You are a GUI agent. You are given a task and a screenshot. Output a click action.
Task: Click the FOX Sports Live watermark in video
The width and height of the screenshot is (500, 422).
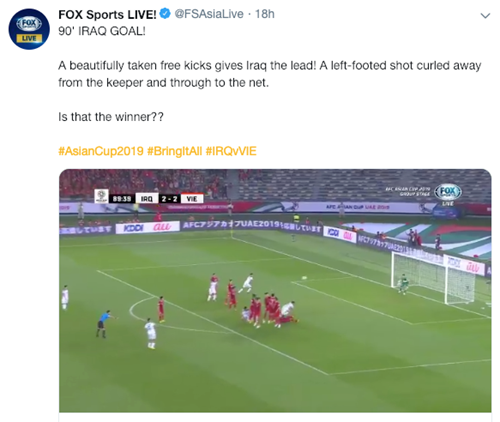coord(448,194)
